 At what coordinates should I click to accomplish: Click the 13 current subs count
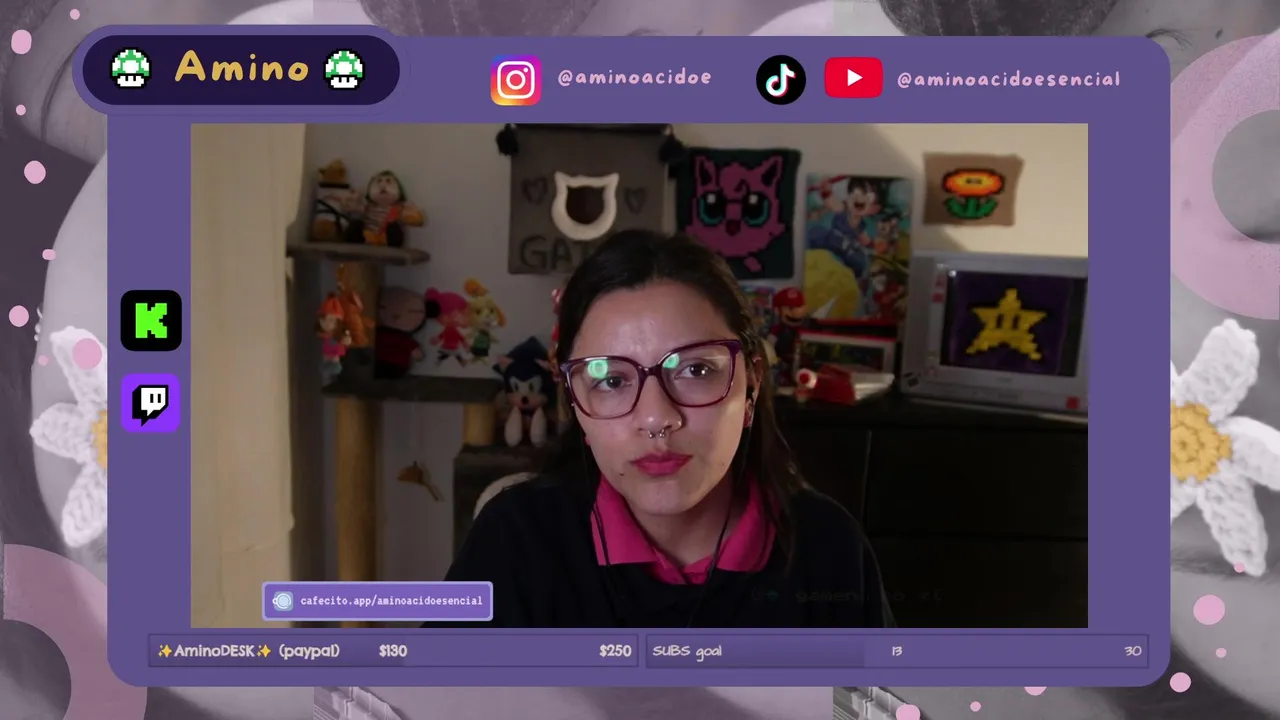pyautogui.click(x=896, y=651)
